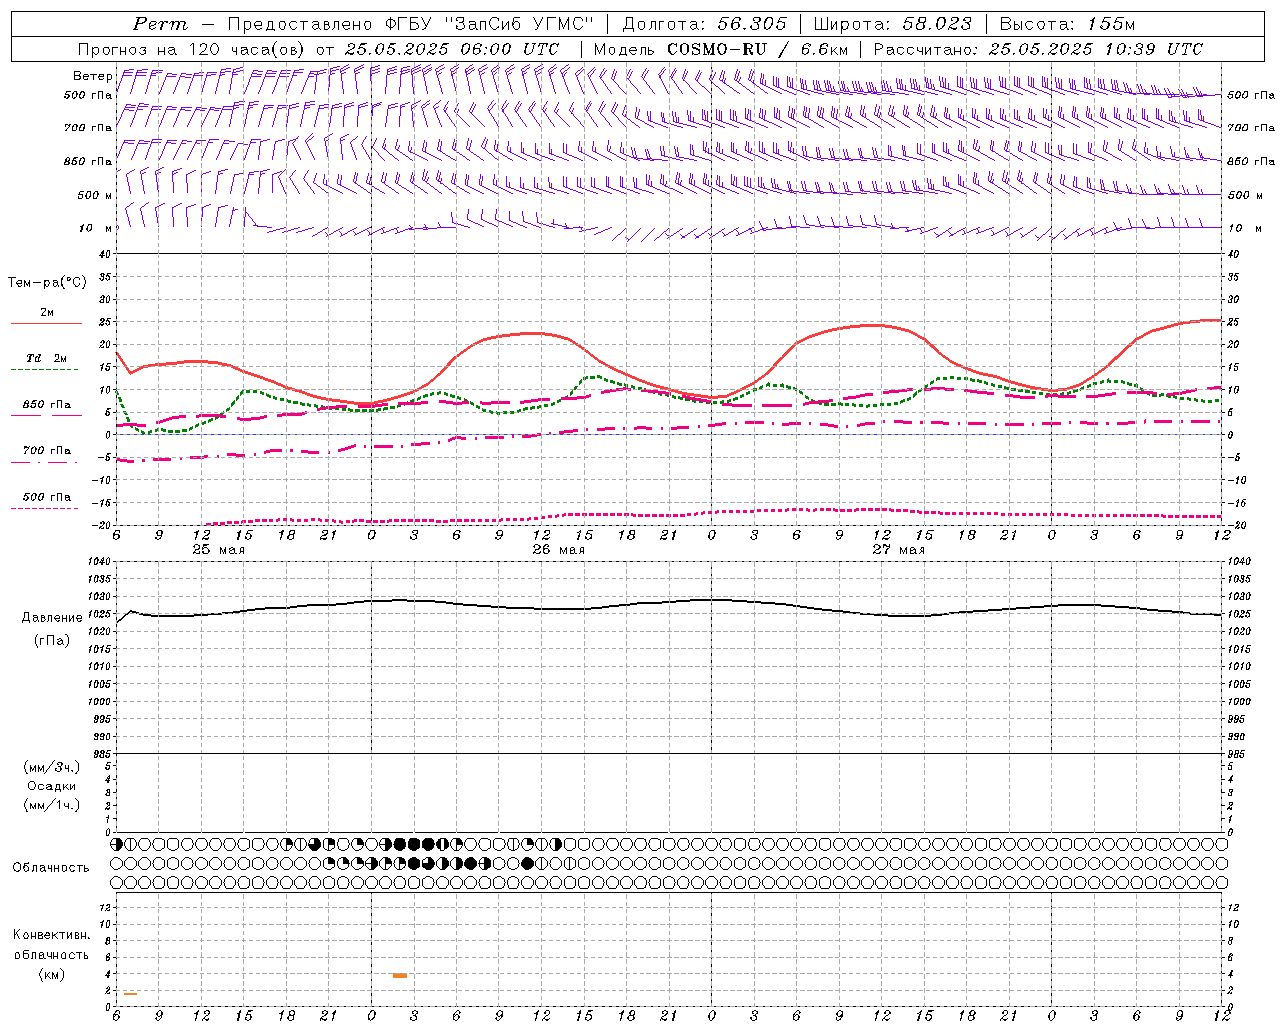
Task: Select the elevation text "Высота: 155м"
Action: [1067, 24]
